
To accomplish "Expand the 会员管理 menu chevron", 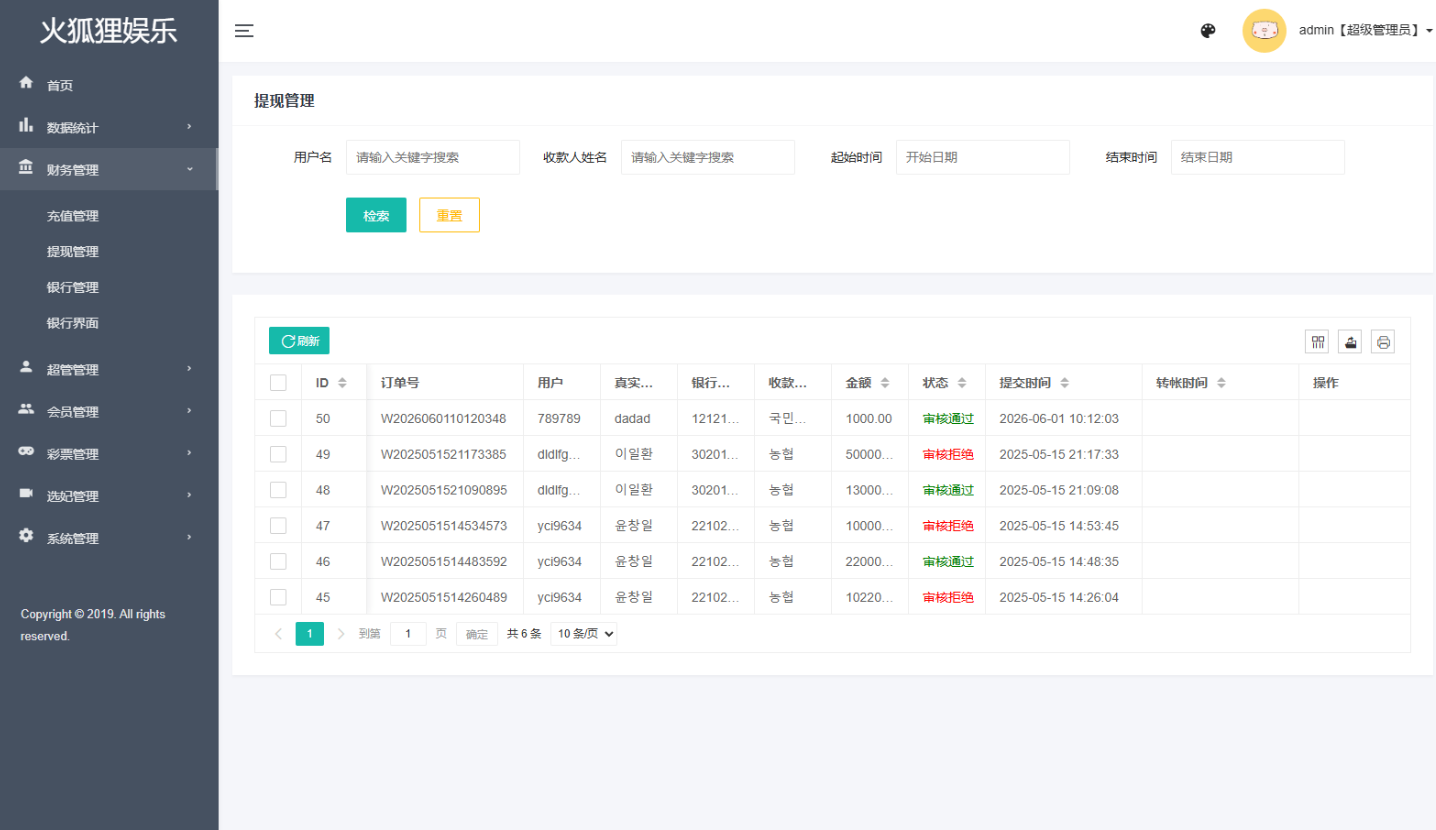I will tap(189, 411).
